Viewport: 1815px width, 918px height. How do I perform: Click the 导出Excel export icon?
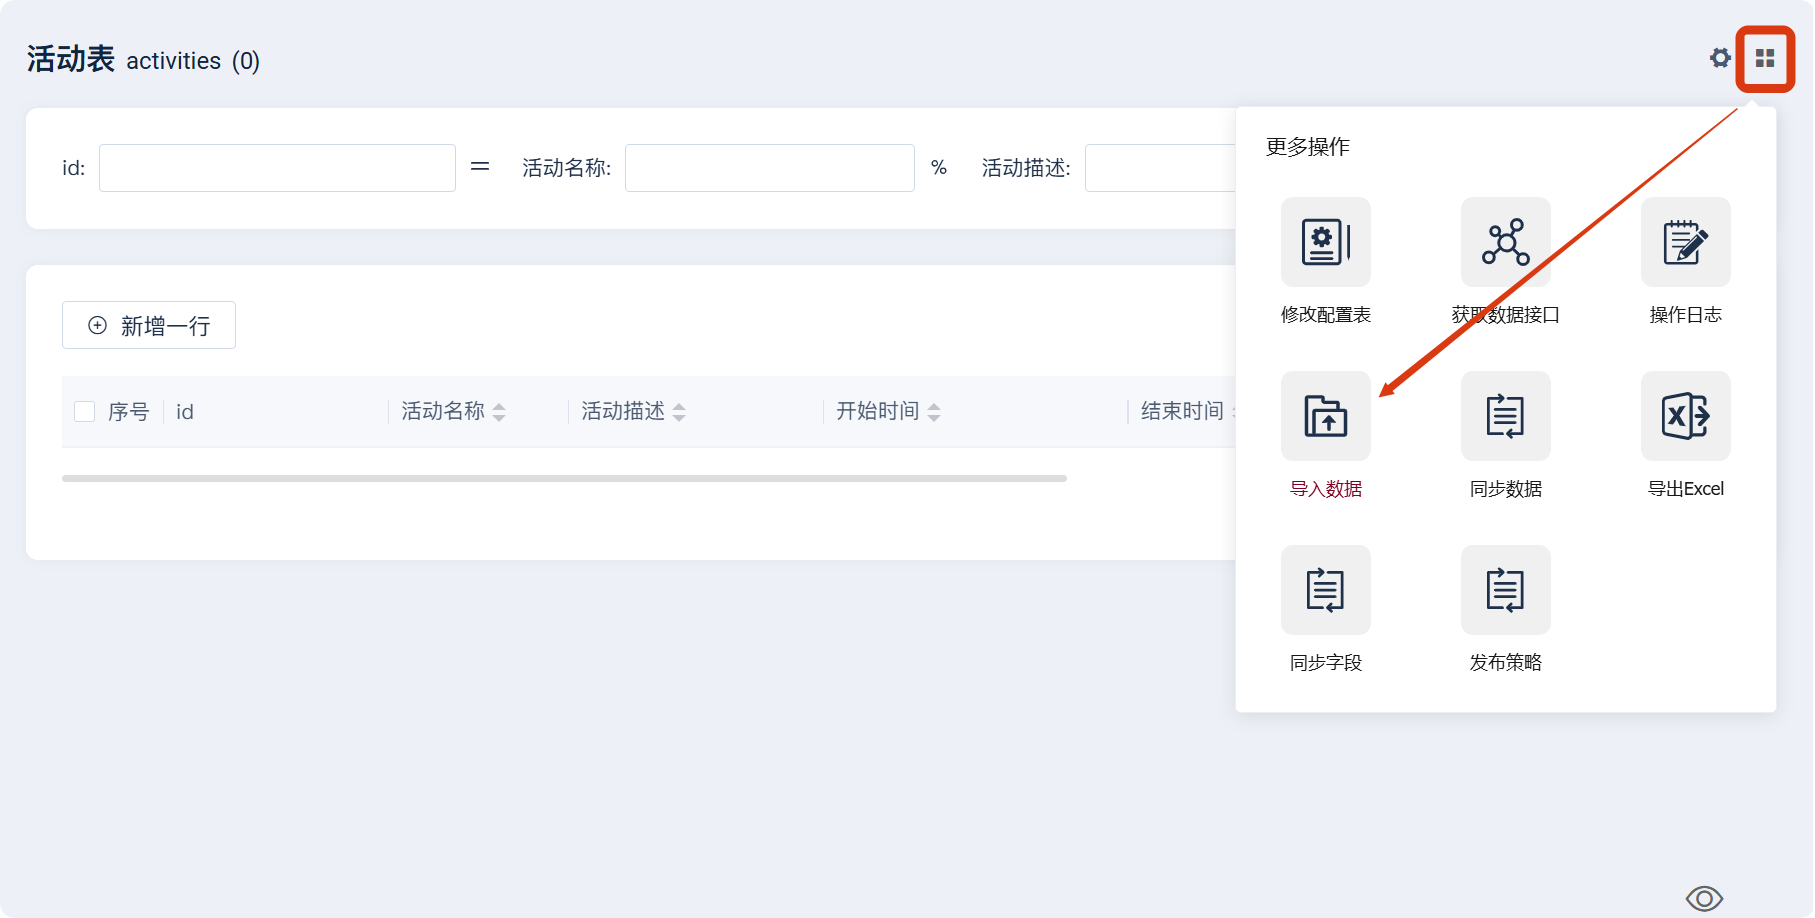[1684, 417]
